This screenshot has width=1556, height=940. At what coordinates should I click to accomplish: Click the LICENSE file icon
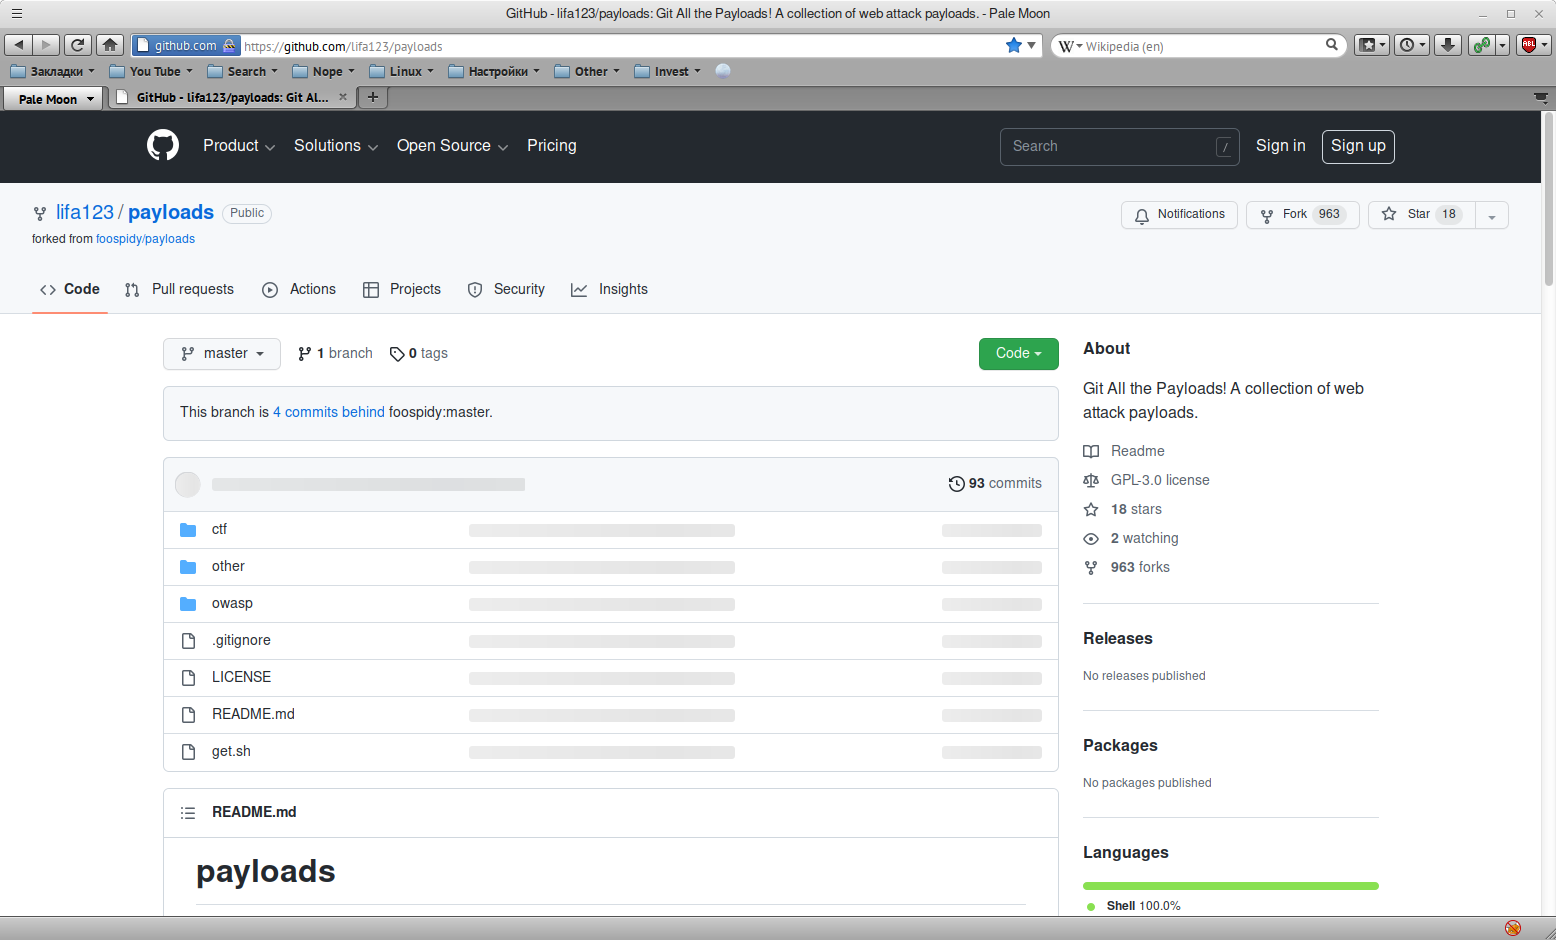coord(188,678)
